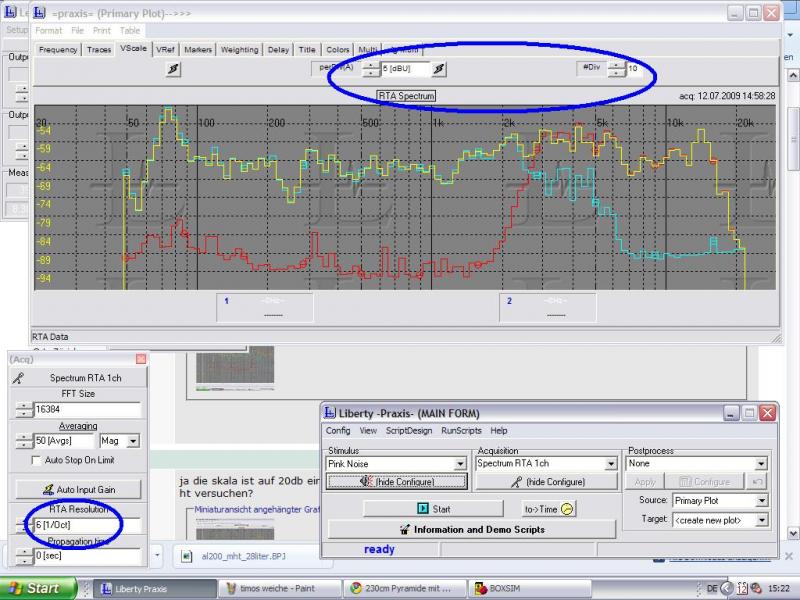Open the Mag averaging mode dropdown

[x=133, y=440]
